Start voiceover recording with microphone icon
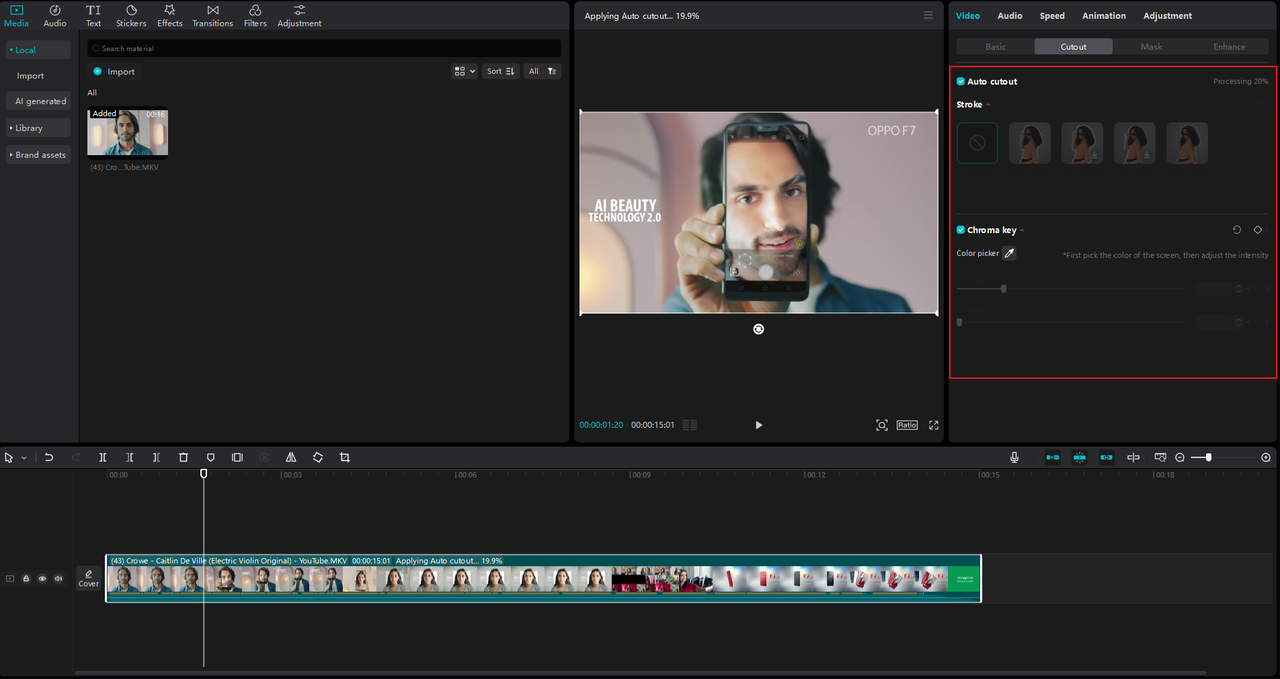The height and width of the screenshot is (679, 1280). pyautogui.click(x=1014, y=457)
